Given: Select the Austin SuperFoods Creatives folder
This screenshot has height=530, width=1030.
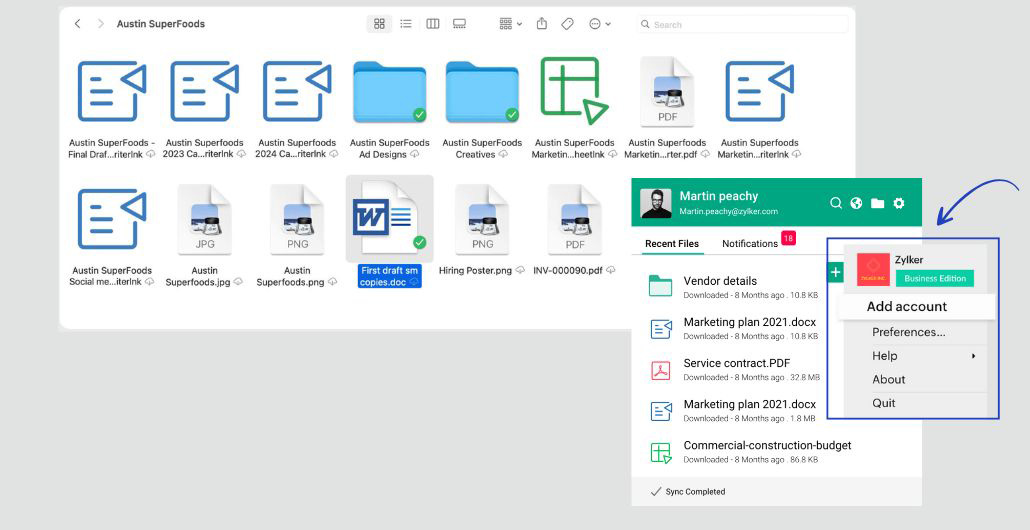Looking at the screenshot, I should (x=482, y=109).
